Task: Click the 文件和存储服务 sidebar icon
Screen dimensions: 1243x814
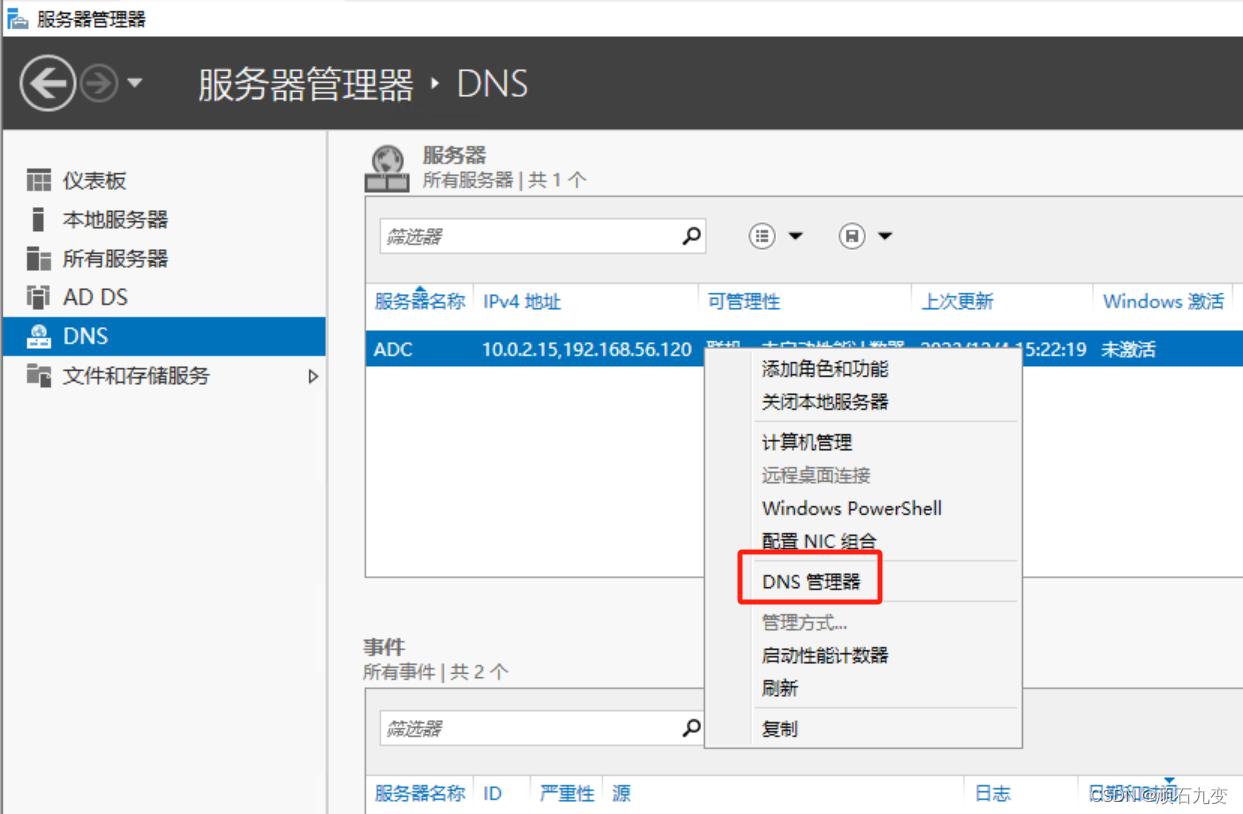Action: point(38,375)
